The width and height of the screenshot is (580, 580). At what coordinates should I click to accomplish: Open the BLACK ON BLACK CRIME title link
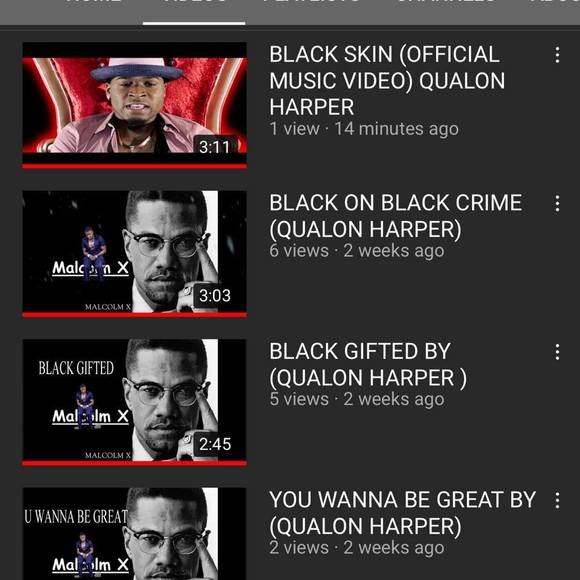point(395,216)
